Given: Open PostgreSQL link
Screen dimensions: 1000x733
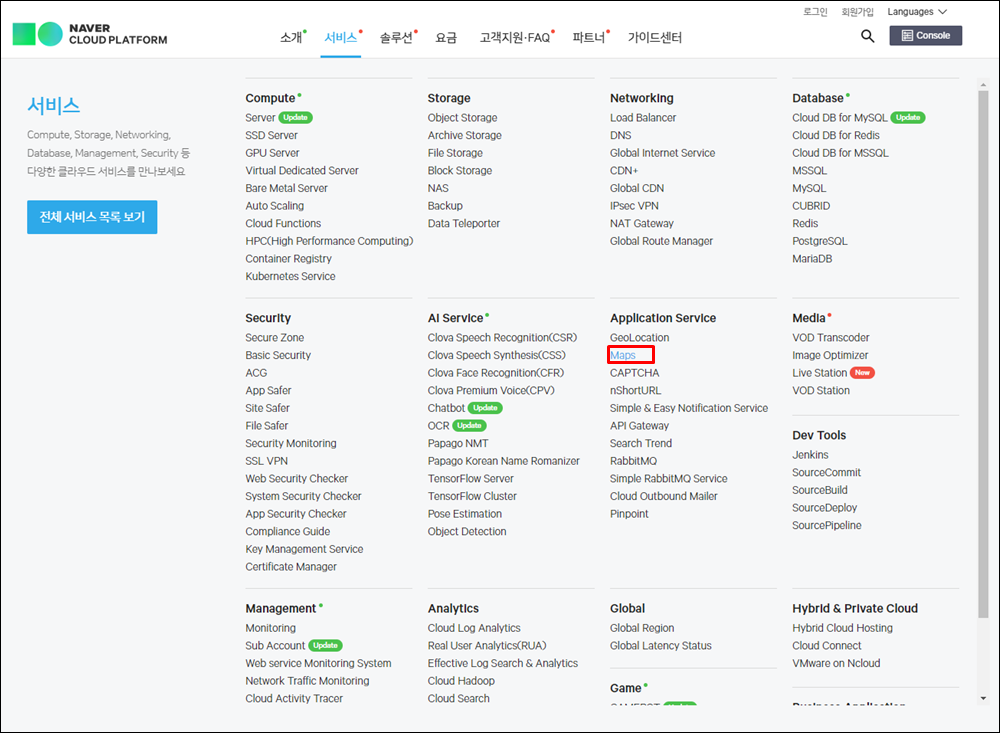Looking at the screenshot, I should (820, 241).
